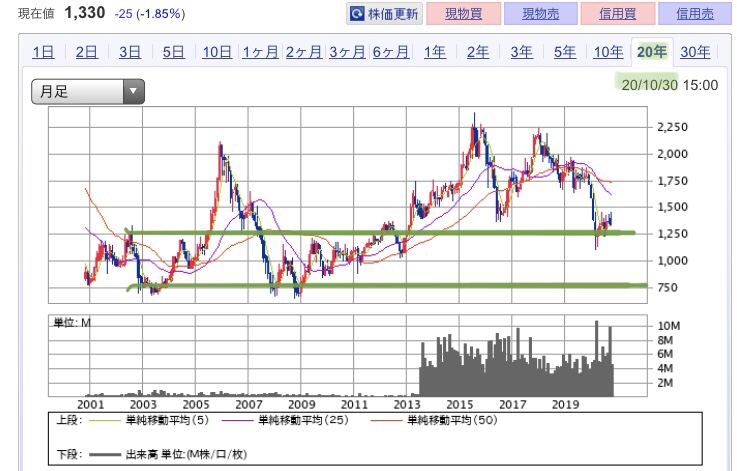The width and height of the screenshot is (737, 471).
Task: Switch to the 2日 chart tab
Action: click(87, 52)
